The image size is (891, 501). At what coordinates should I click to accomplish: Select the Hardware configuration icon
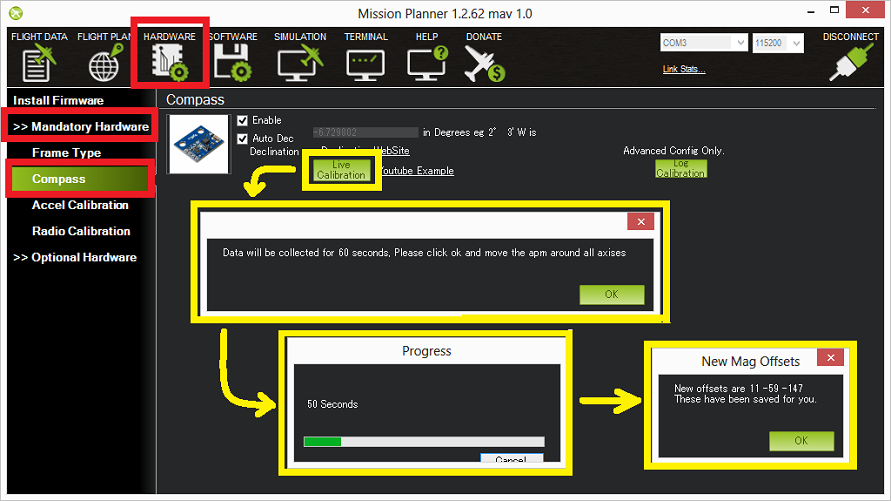pos(169,62)
